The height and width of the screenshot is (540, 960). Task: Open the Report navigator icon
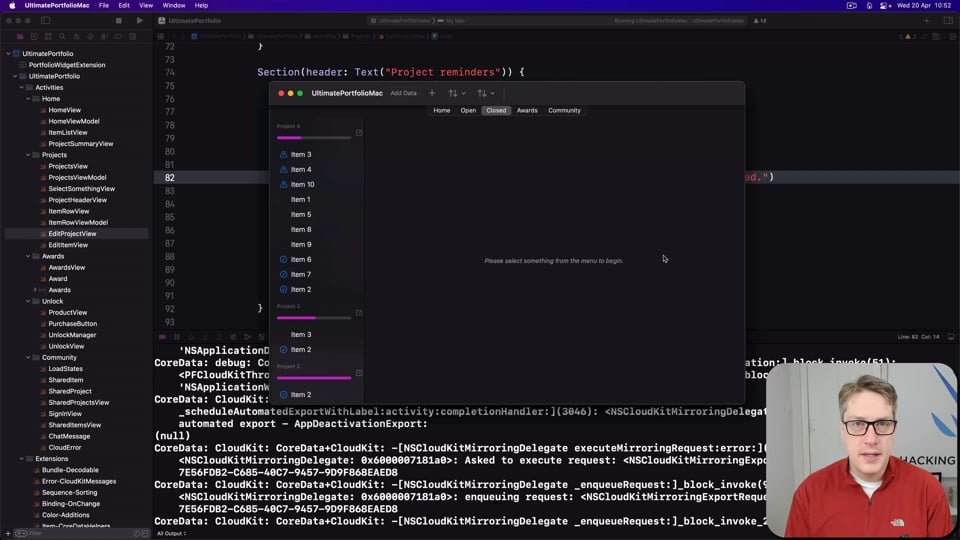(132, 36)
